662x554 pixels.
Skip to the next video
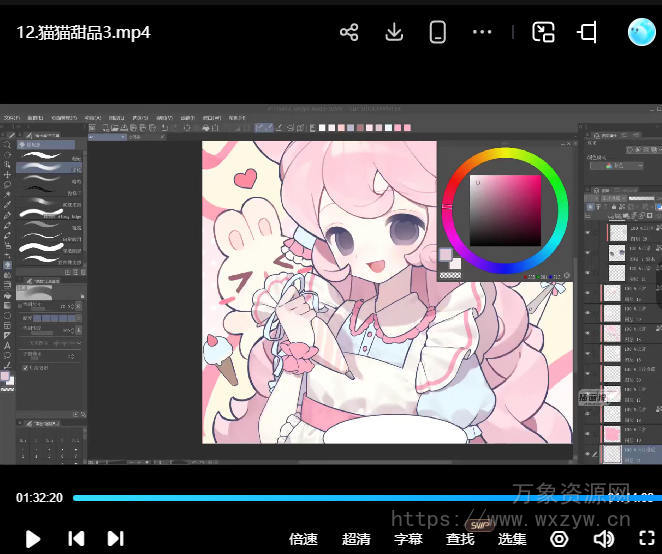click(115, 539)
